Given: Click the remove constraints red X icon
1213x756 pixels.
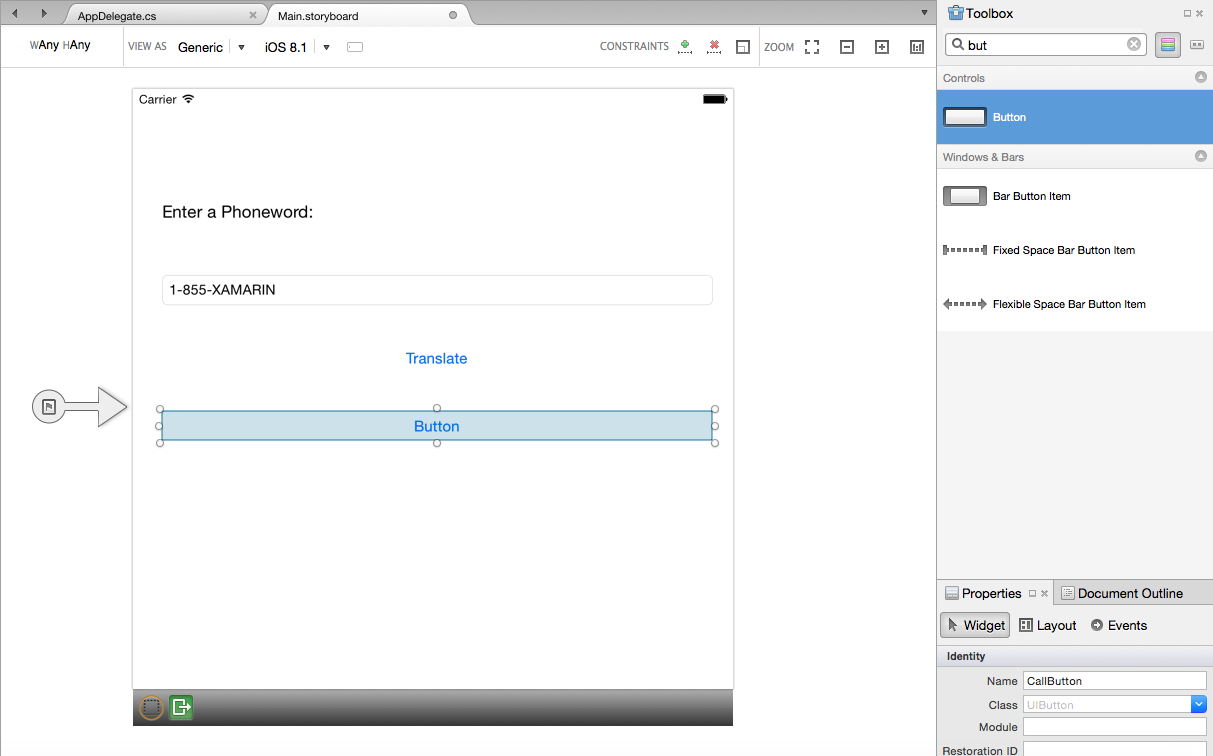Looking at the screenshot, I should (714, 47).
